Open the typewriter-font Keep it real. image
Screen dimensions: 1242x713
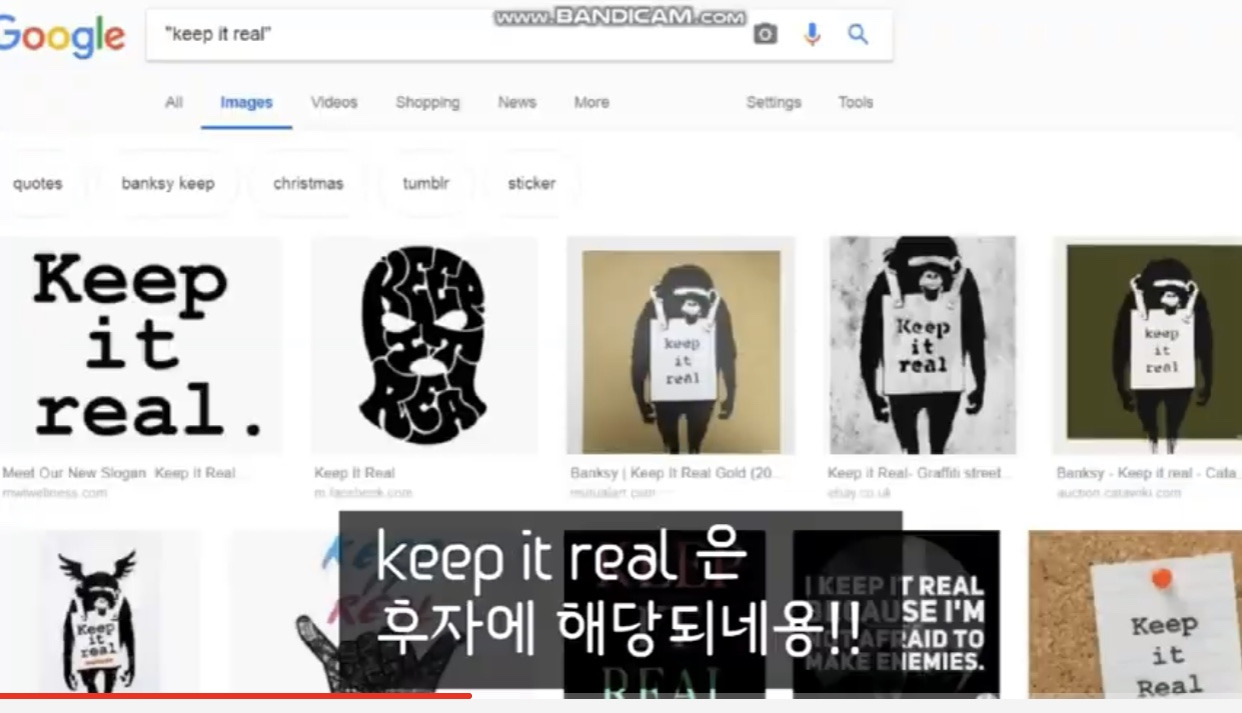pyautogui.click(x=140, y=345)
